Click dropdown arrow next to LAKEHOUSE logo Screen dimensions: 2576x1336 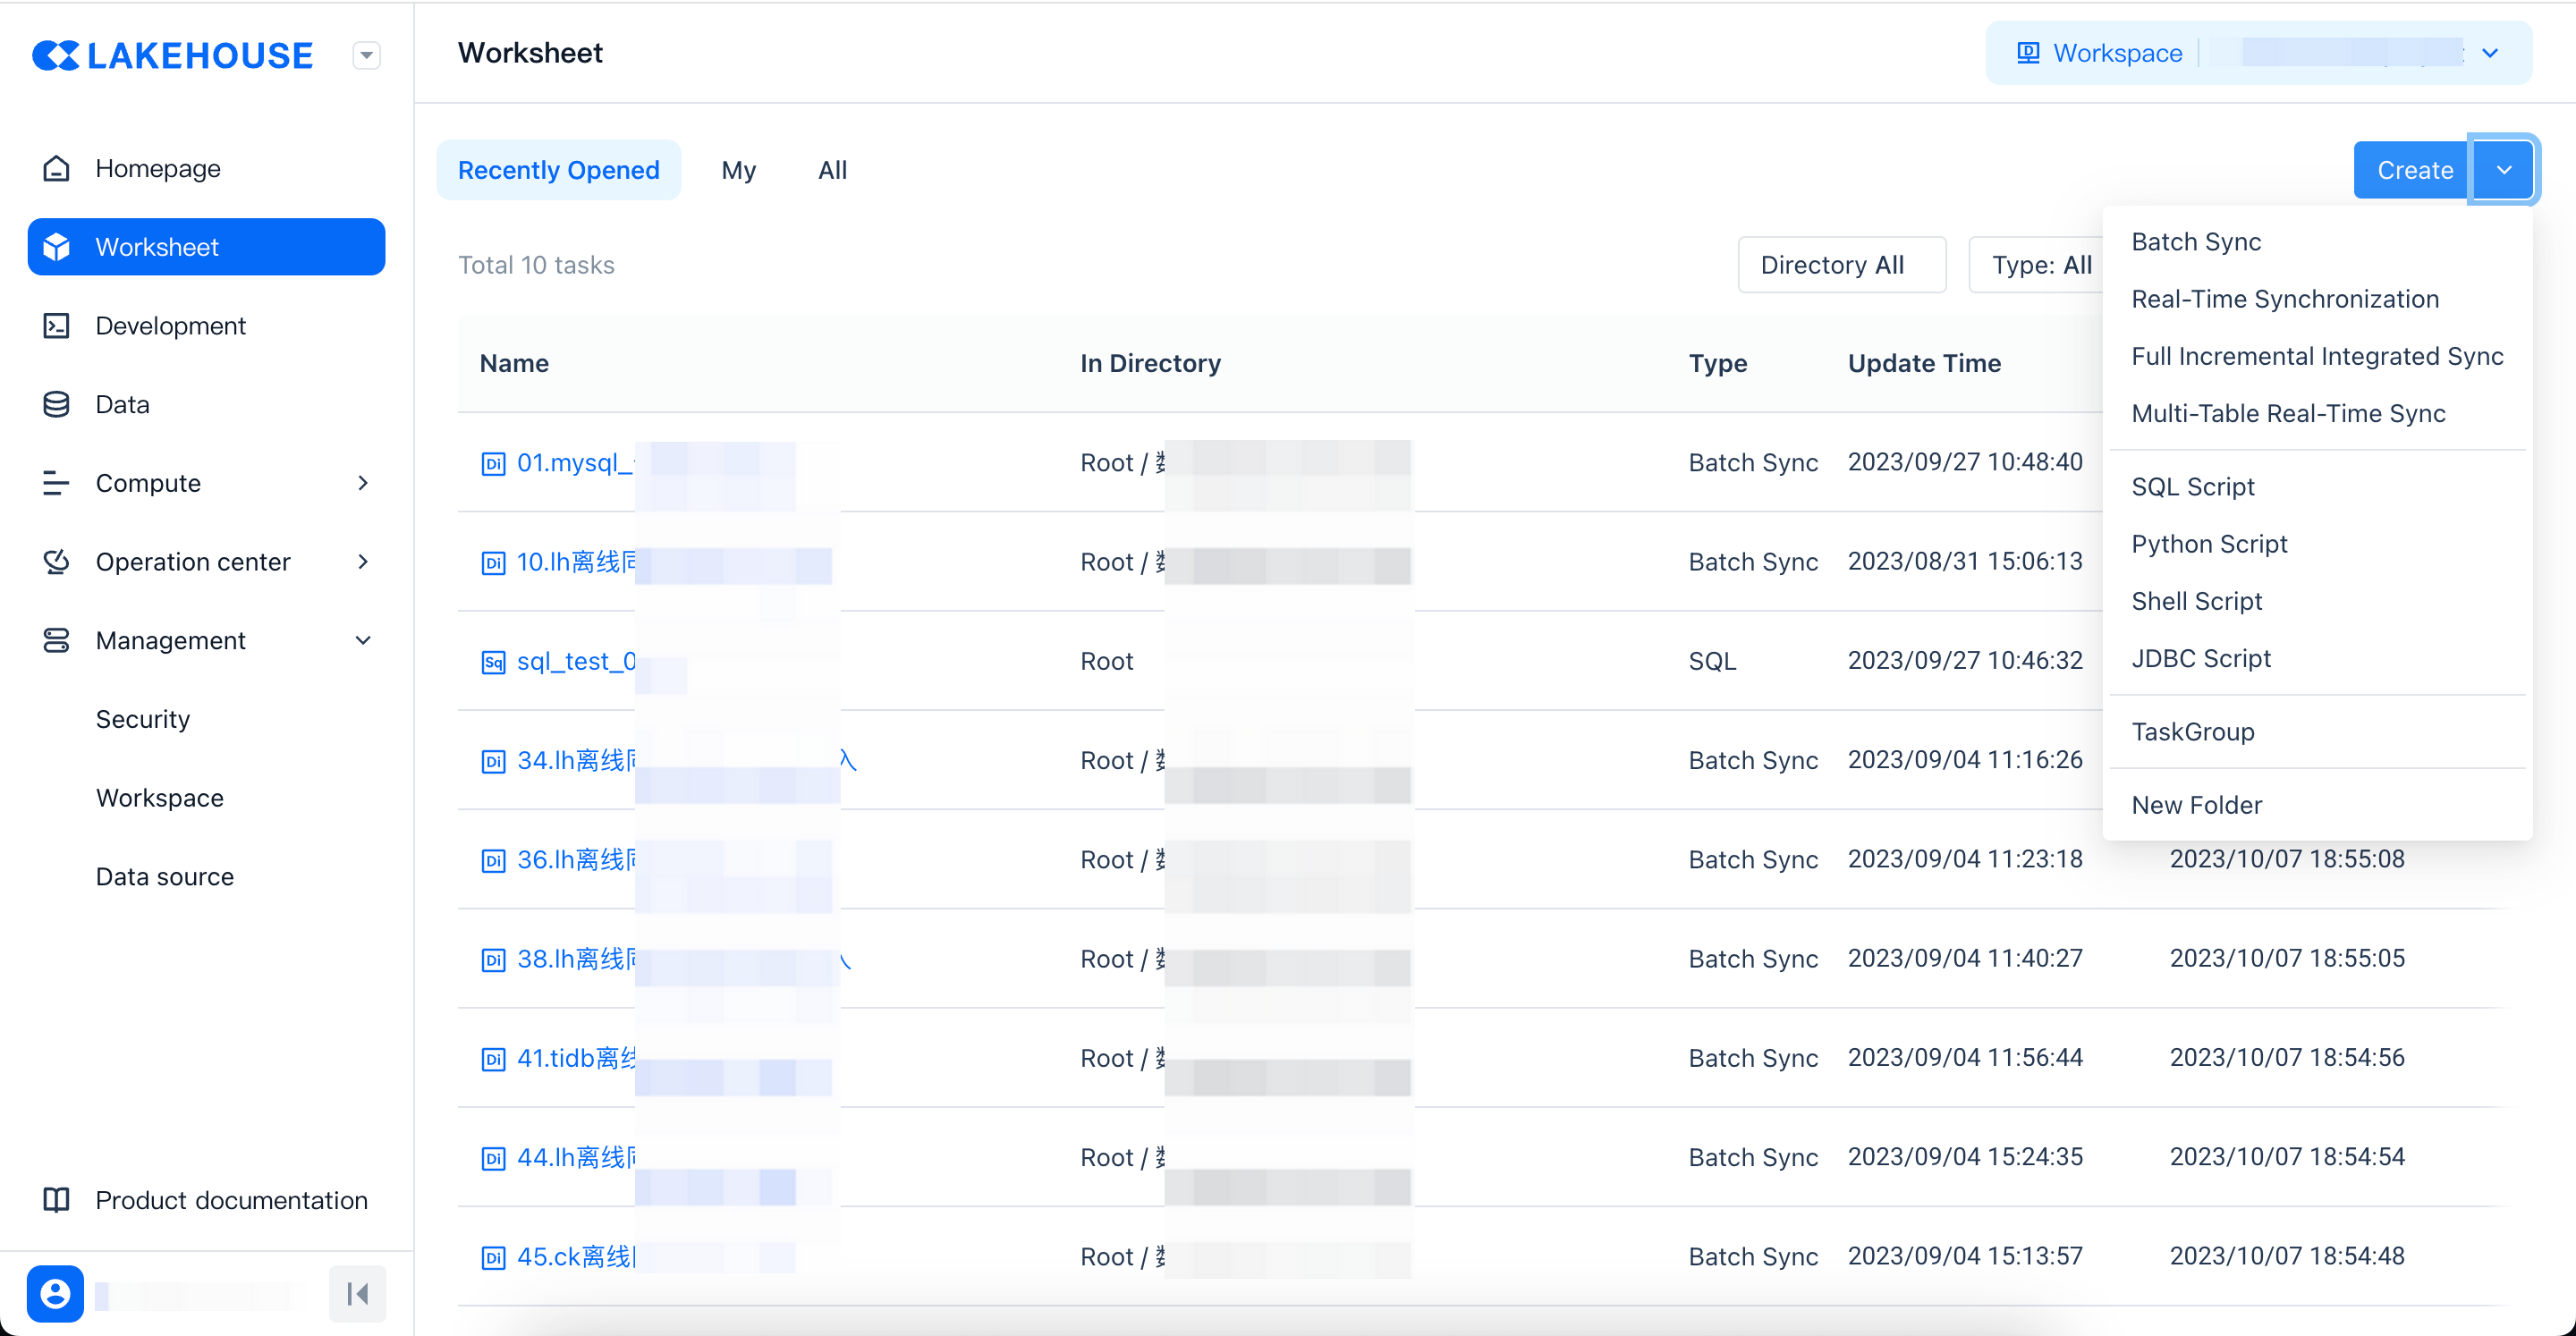367,55
